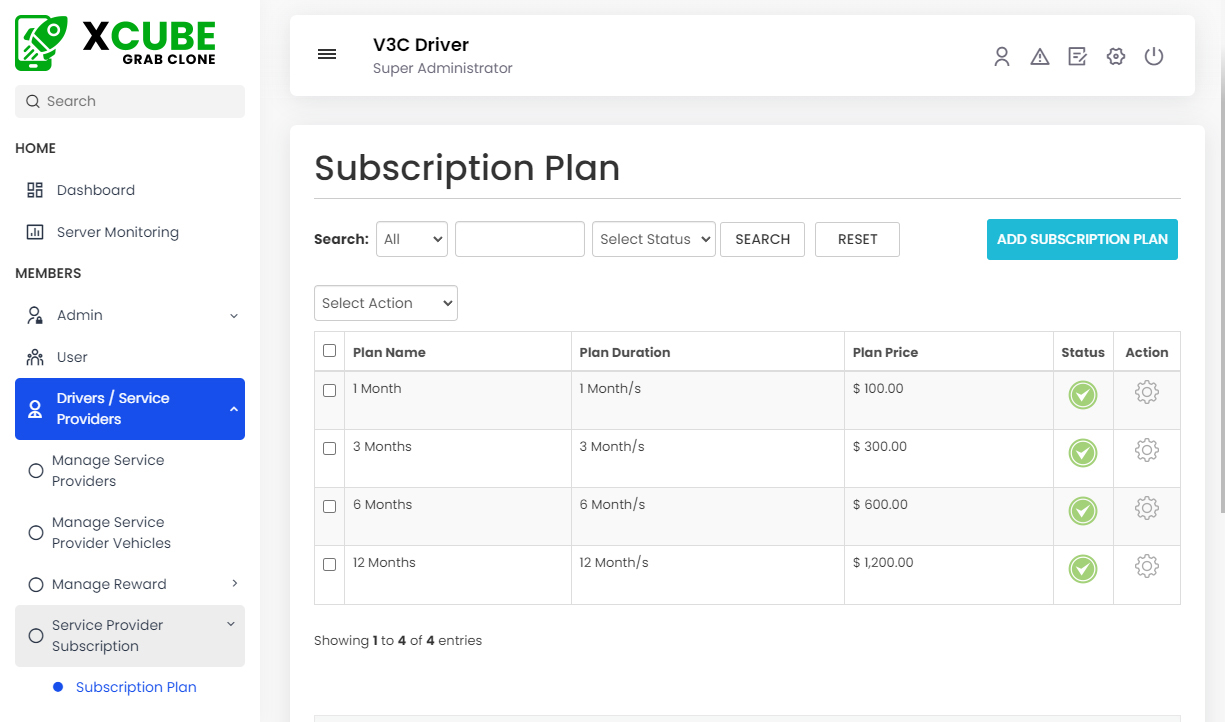Screen dimensions: 1225x722
Task: Toggle active status of the 6 Months plan
Action: click(x=1083, y=511)
